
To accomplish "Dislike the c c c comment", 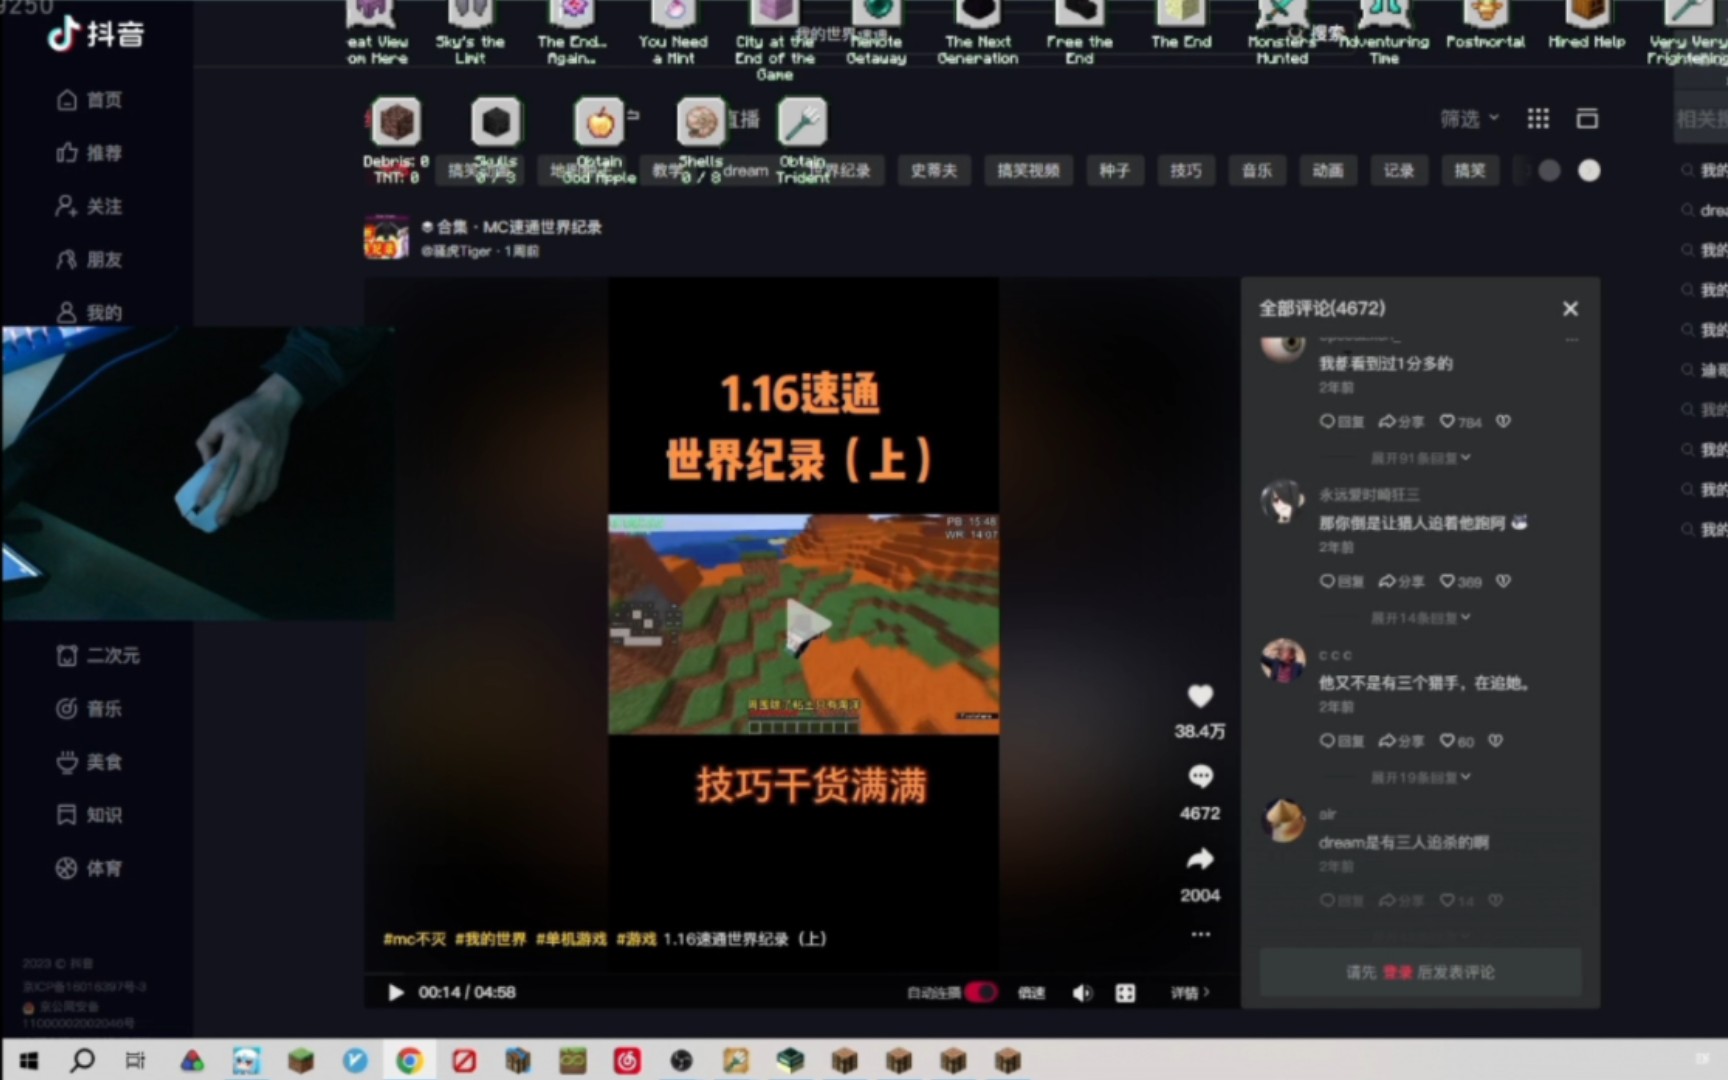I will [x=1496, y=741].
